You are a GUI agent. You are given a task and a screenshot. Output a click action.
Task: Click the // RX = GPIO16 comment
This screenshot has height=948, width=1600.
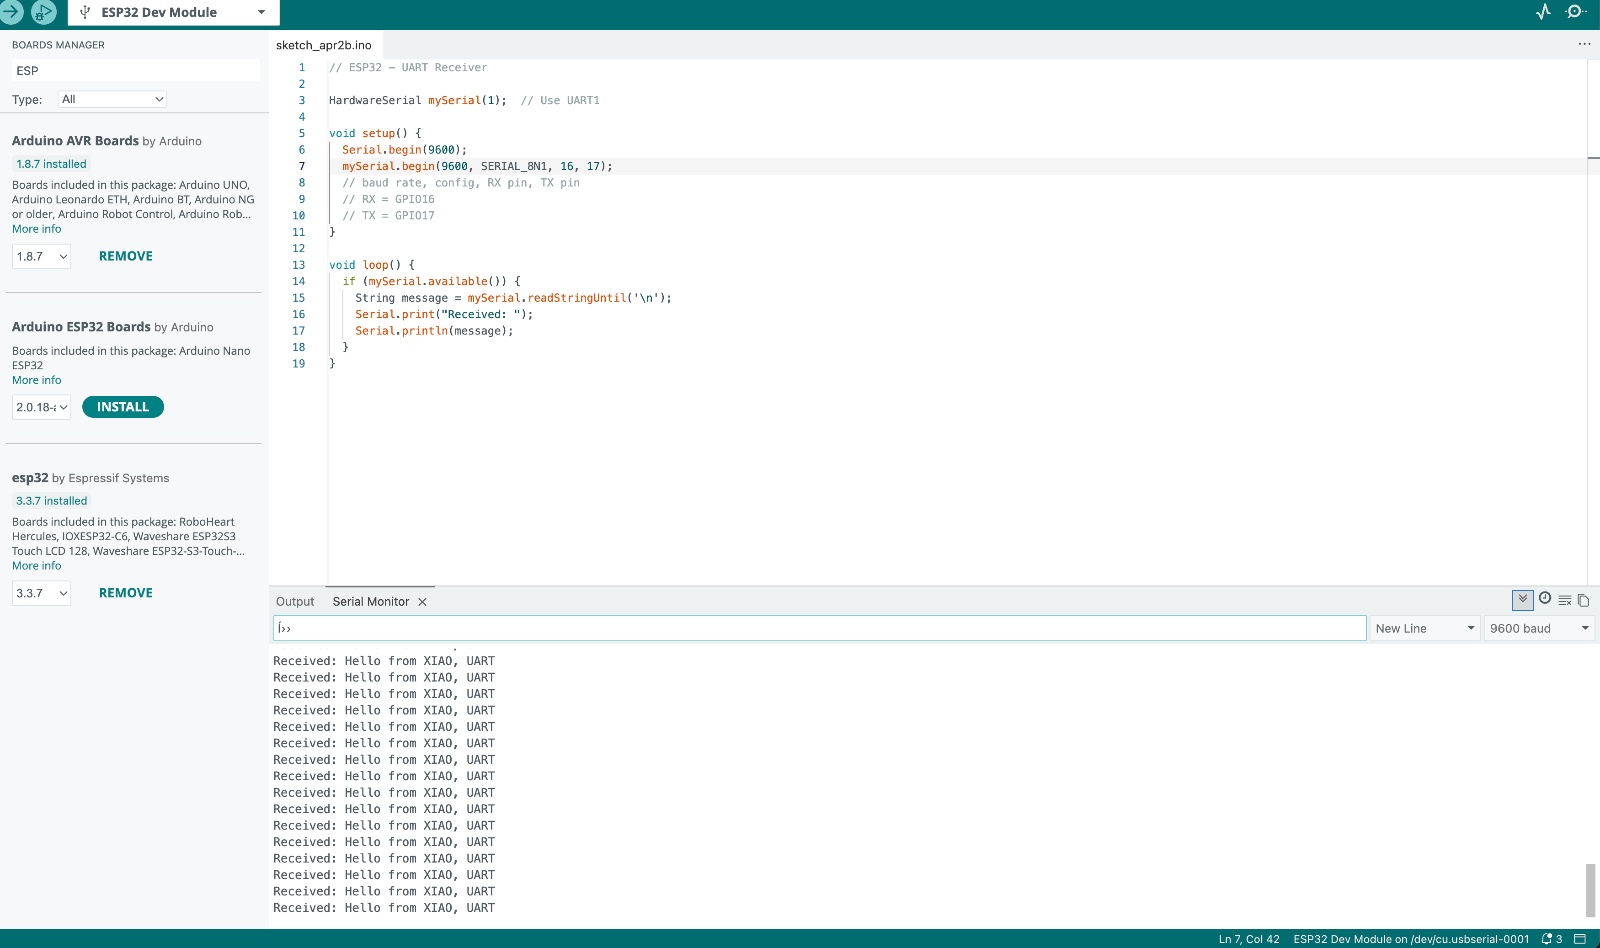point(388,199)
